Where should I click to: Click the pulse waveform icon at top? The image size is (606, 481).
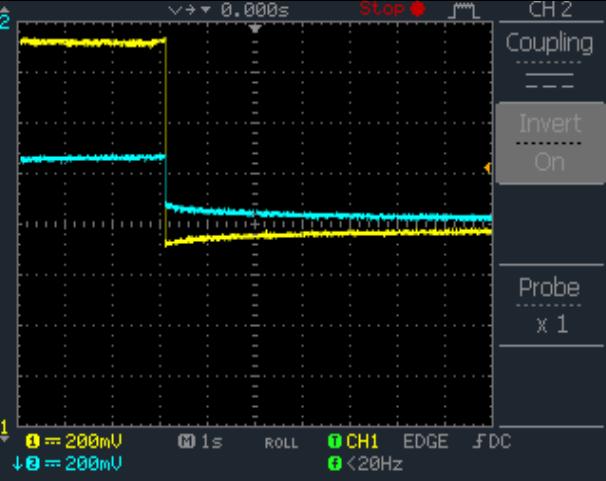[x=464, y=10]
